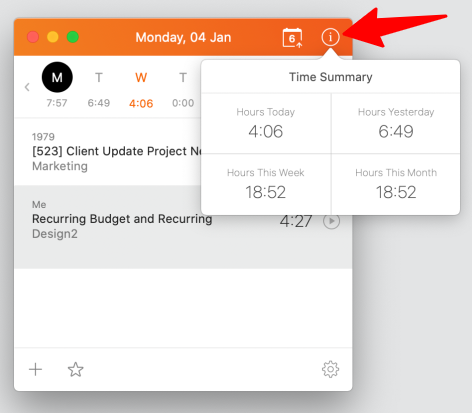Select Monday day circle
Screen dimensions: 472x413
click(57, 77)
